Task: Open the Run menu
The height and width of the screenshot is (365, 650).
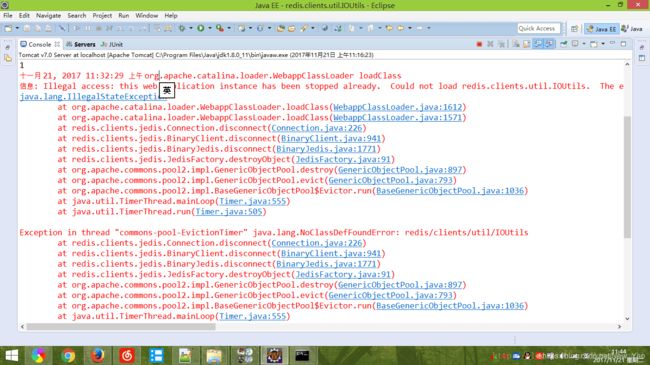Action: click(x=124, y=15)
